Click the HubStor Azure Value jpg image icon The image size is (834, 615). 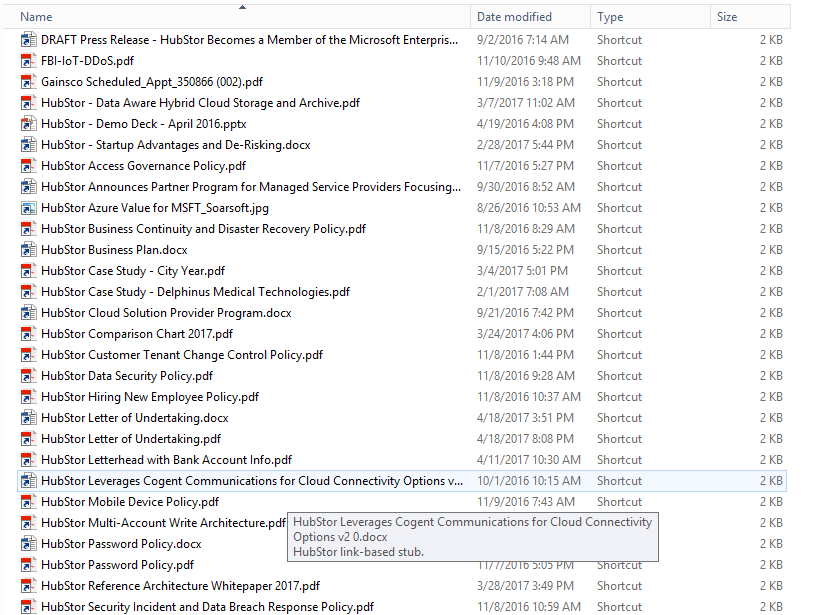point(28,208)
